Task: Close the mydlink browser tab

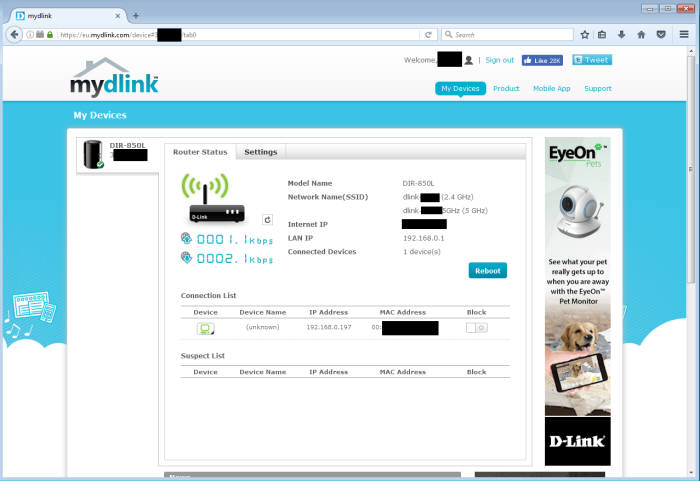Action: coord(117,16)
